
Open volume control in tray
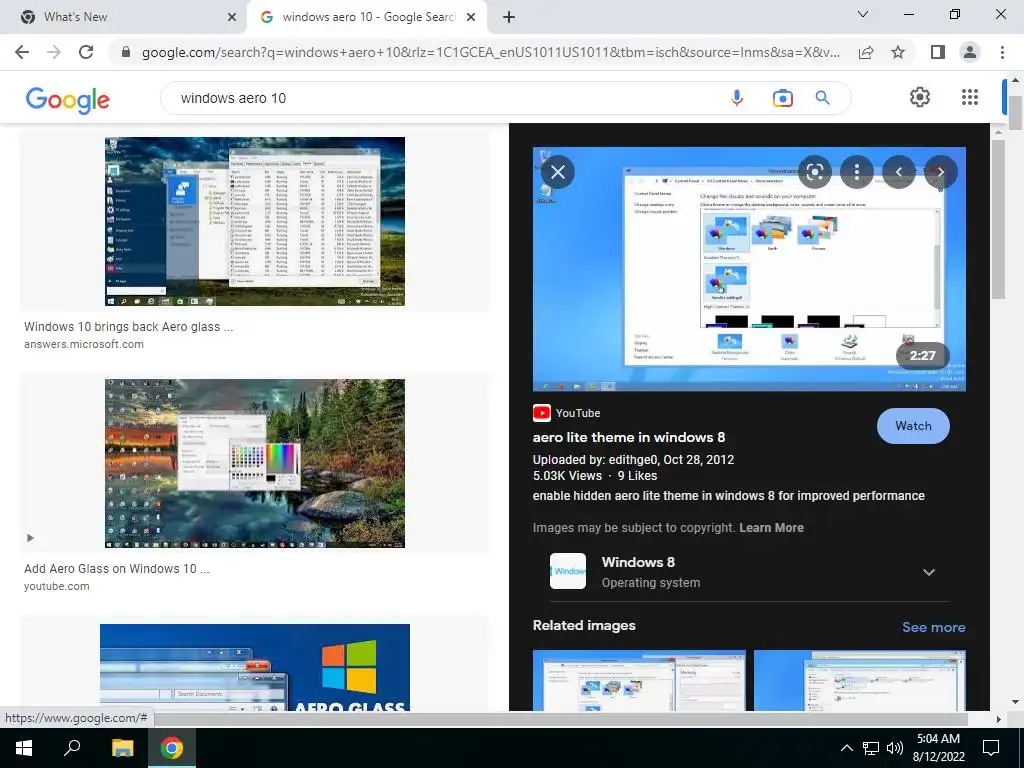(895, 748)
